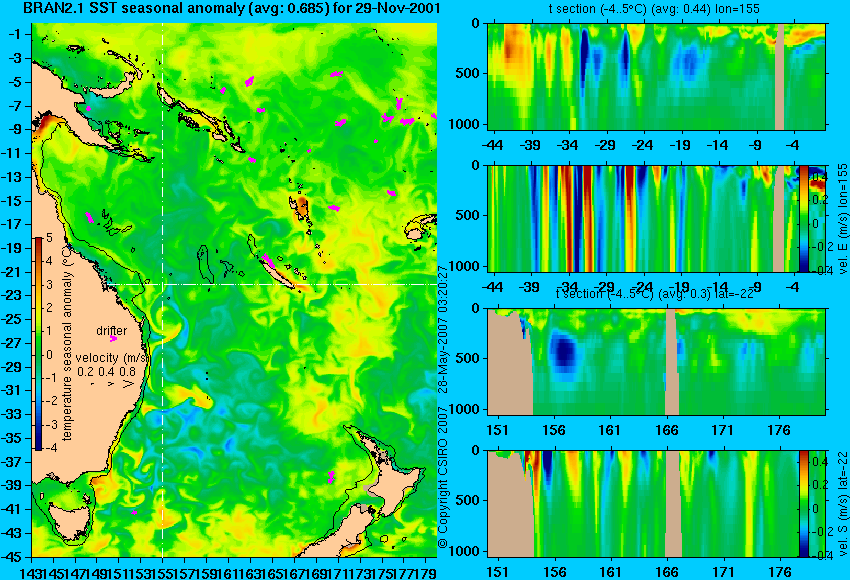The height and width of the screenshot is (580, 850).
Task: Click the warm red anomaly over Vanuatu islands
Action: (300, 210)
